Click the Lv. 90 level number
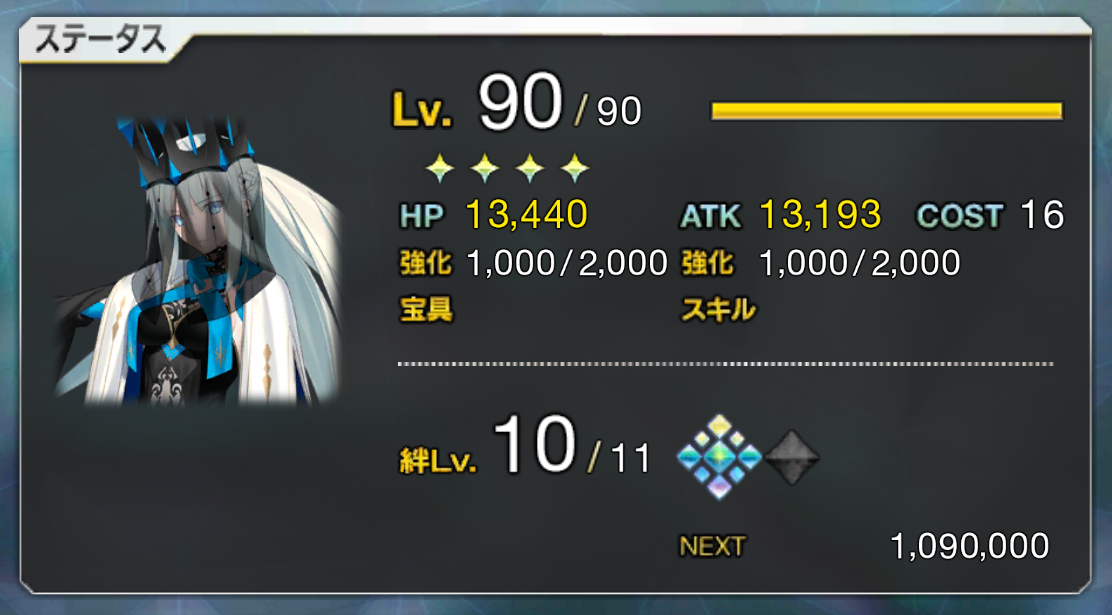Screen dimensions: 1112x615 [x=521, y=104]
